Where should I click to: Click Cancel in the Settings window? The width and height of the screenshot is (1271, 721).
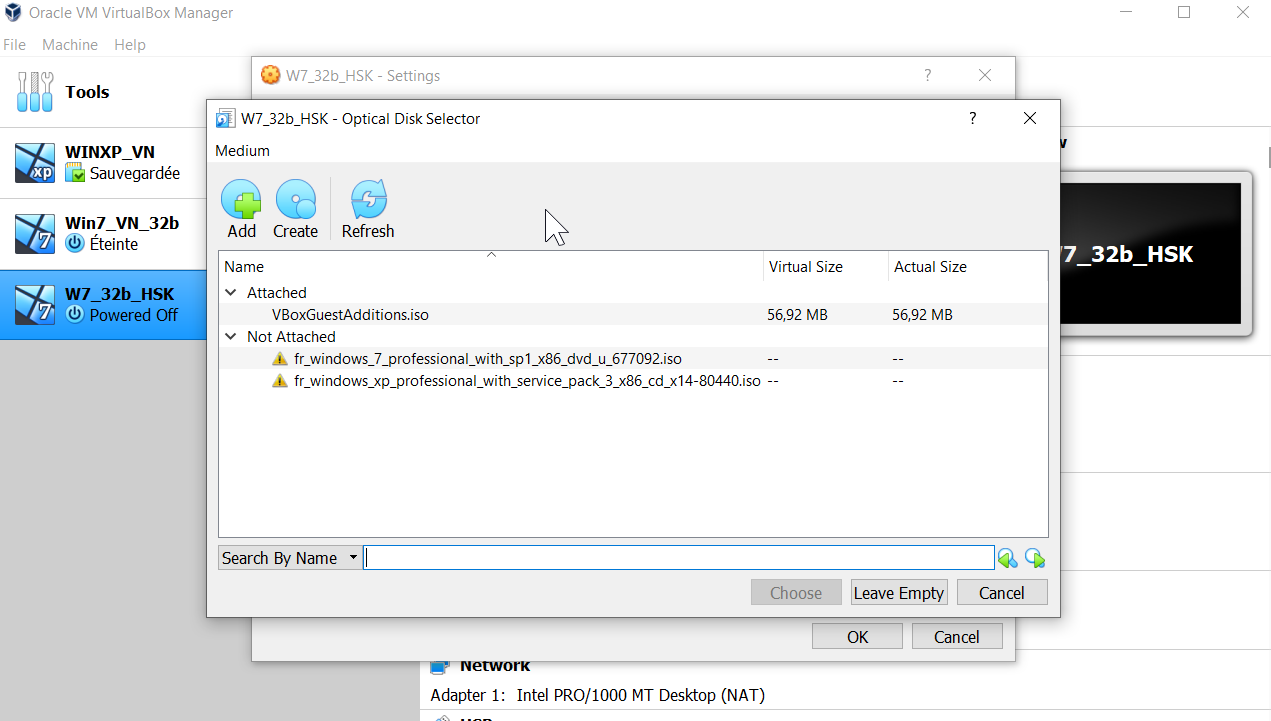coord(957,637)
